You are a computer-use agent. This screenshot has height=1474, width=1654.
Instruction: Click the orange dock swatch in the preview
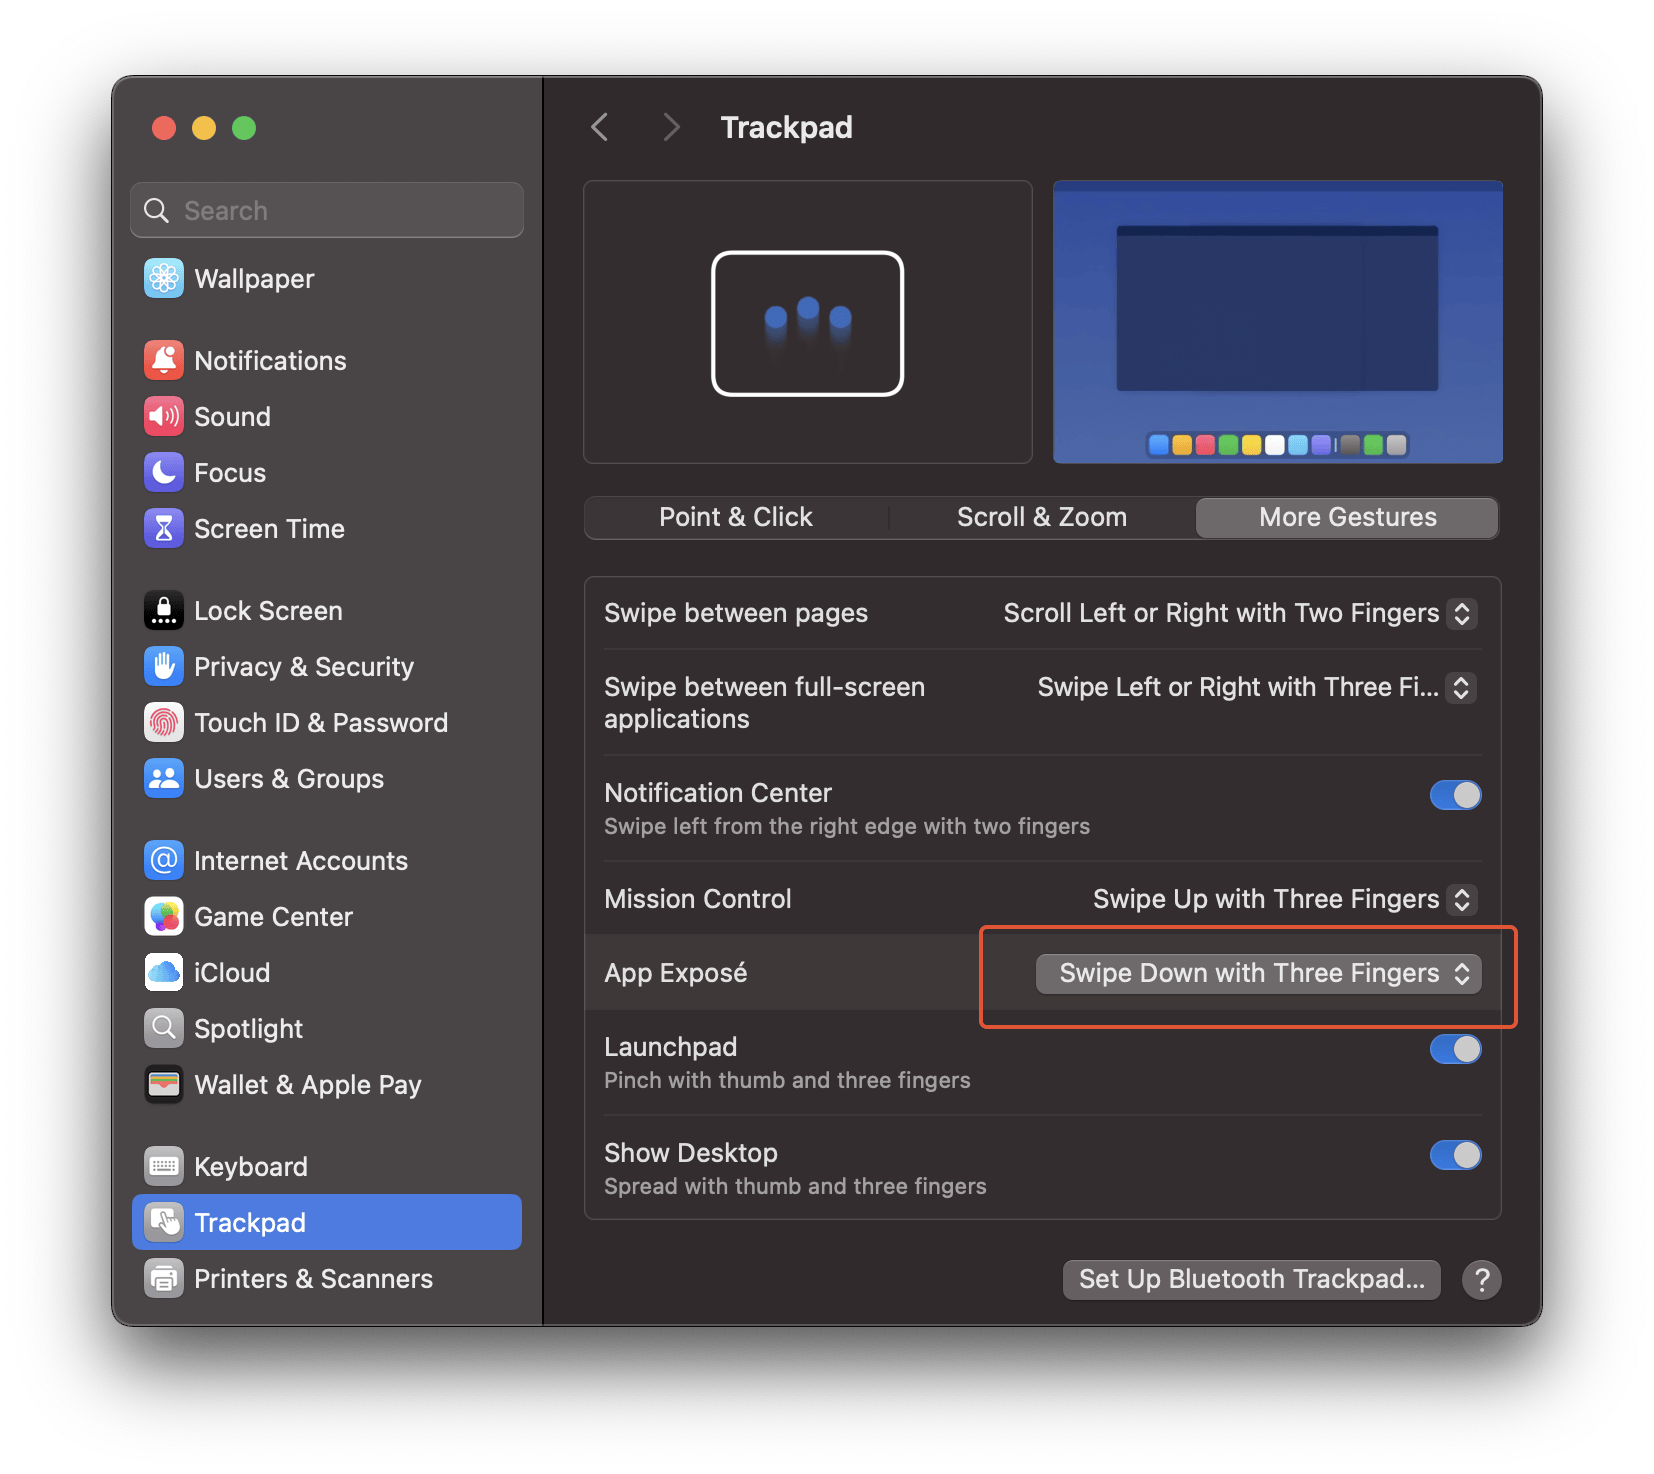tap(1181, 445)
